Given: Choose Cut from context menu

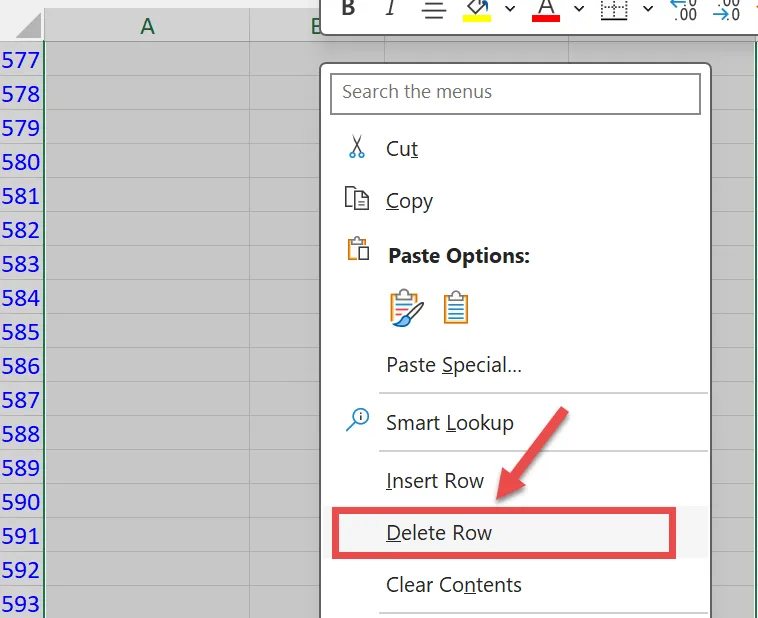Looking at the screenshot, I should (402, 148).
